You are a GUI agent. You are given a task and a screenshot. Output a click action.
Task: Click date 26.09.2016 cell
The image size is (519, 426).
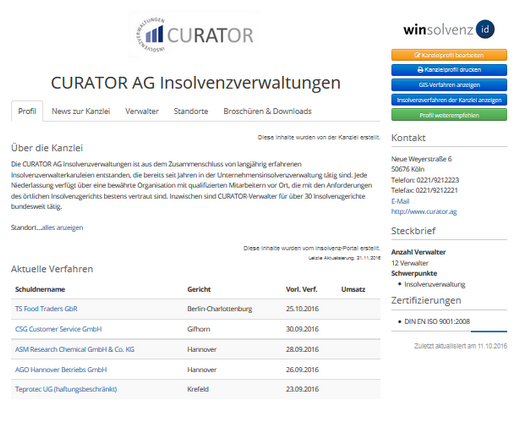click(302, 370)
